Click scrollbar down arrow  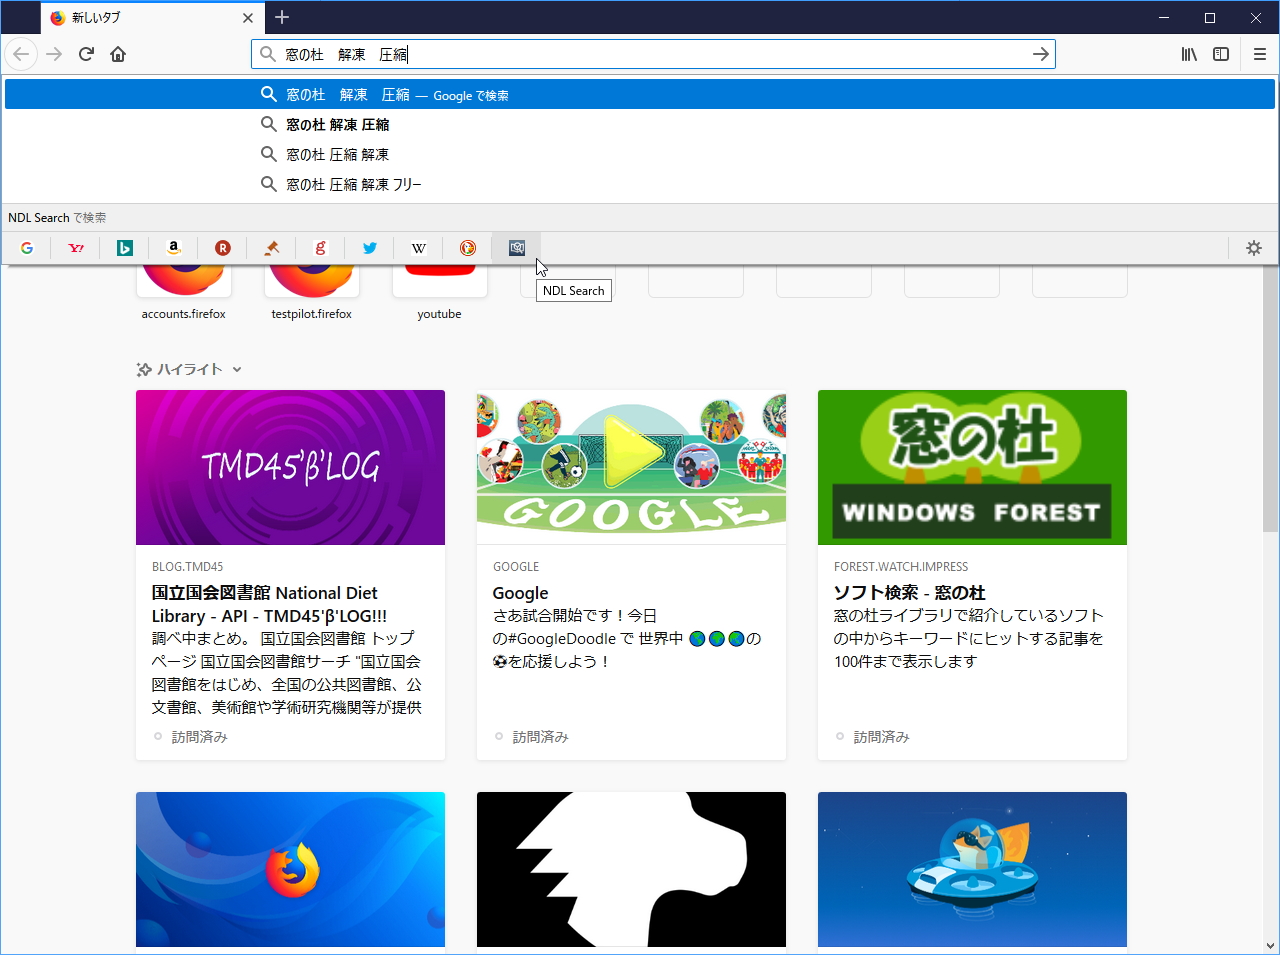tap(1270, 945)
